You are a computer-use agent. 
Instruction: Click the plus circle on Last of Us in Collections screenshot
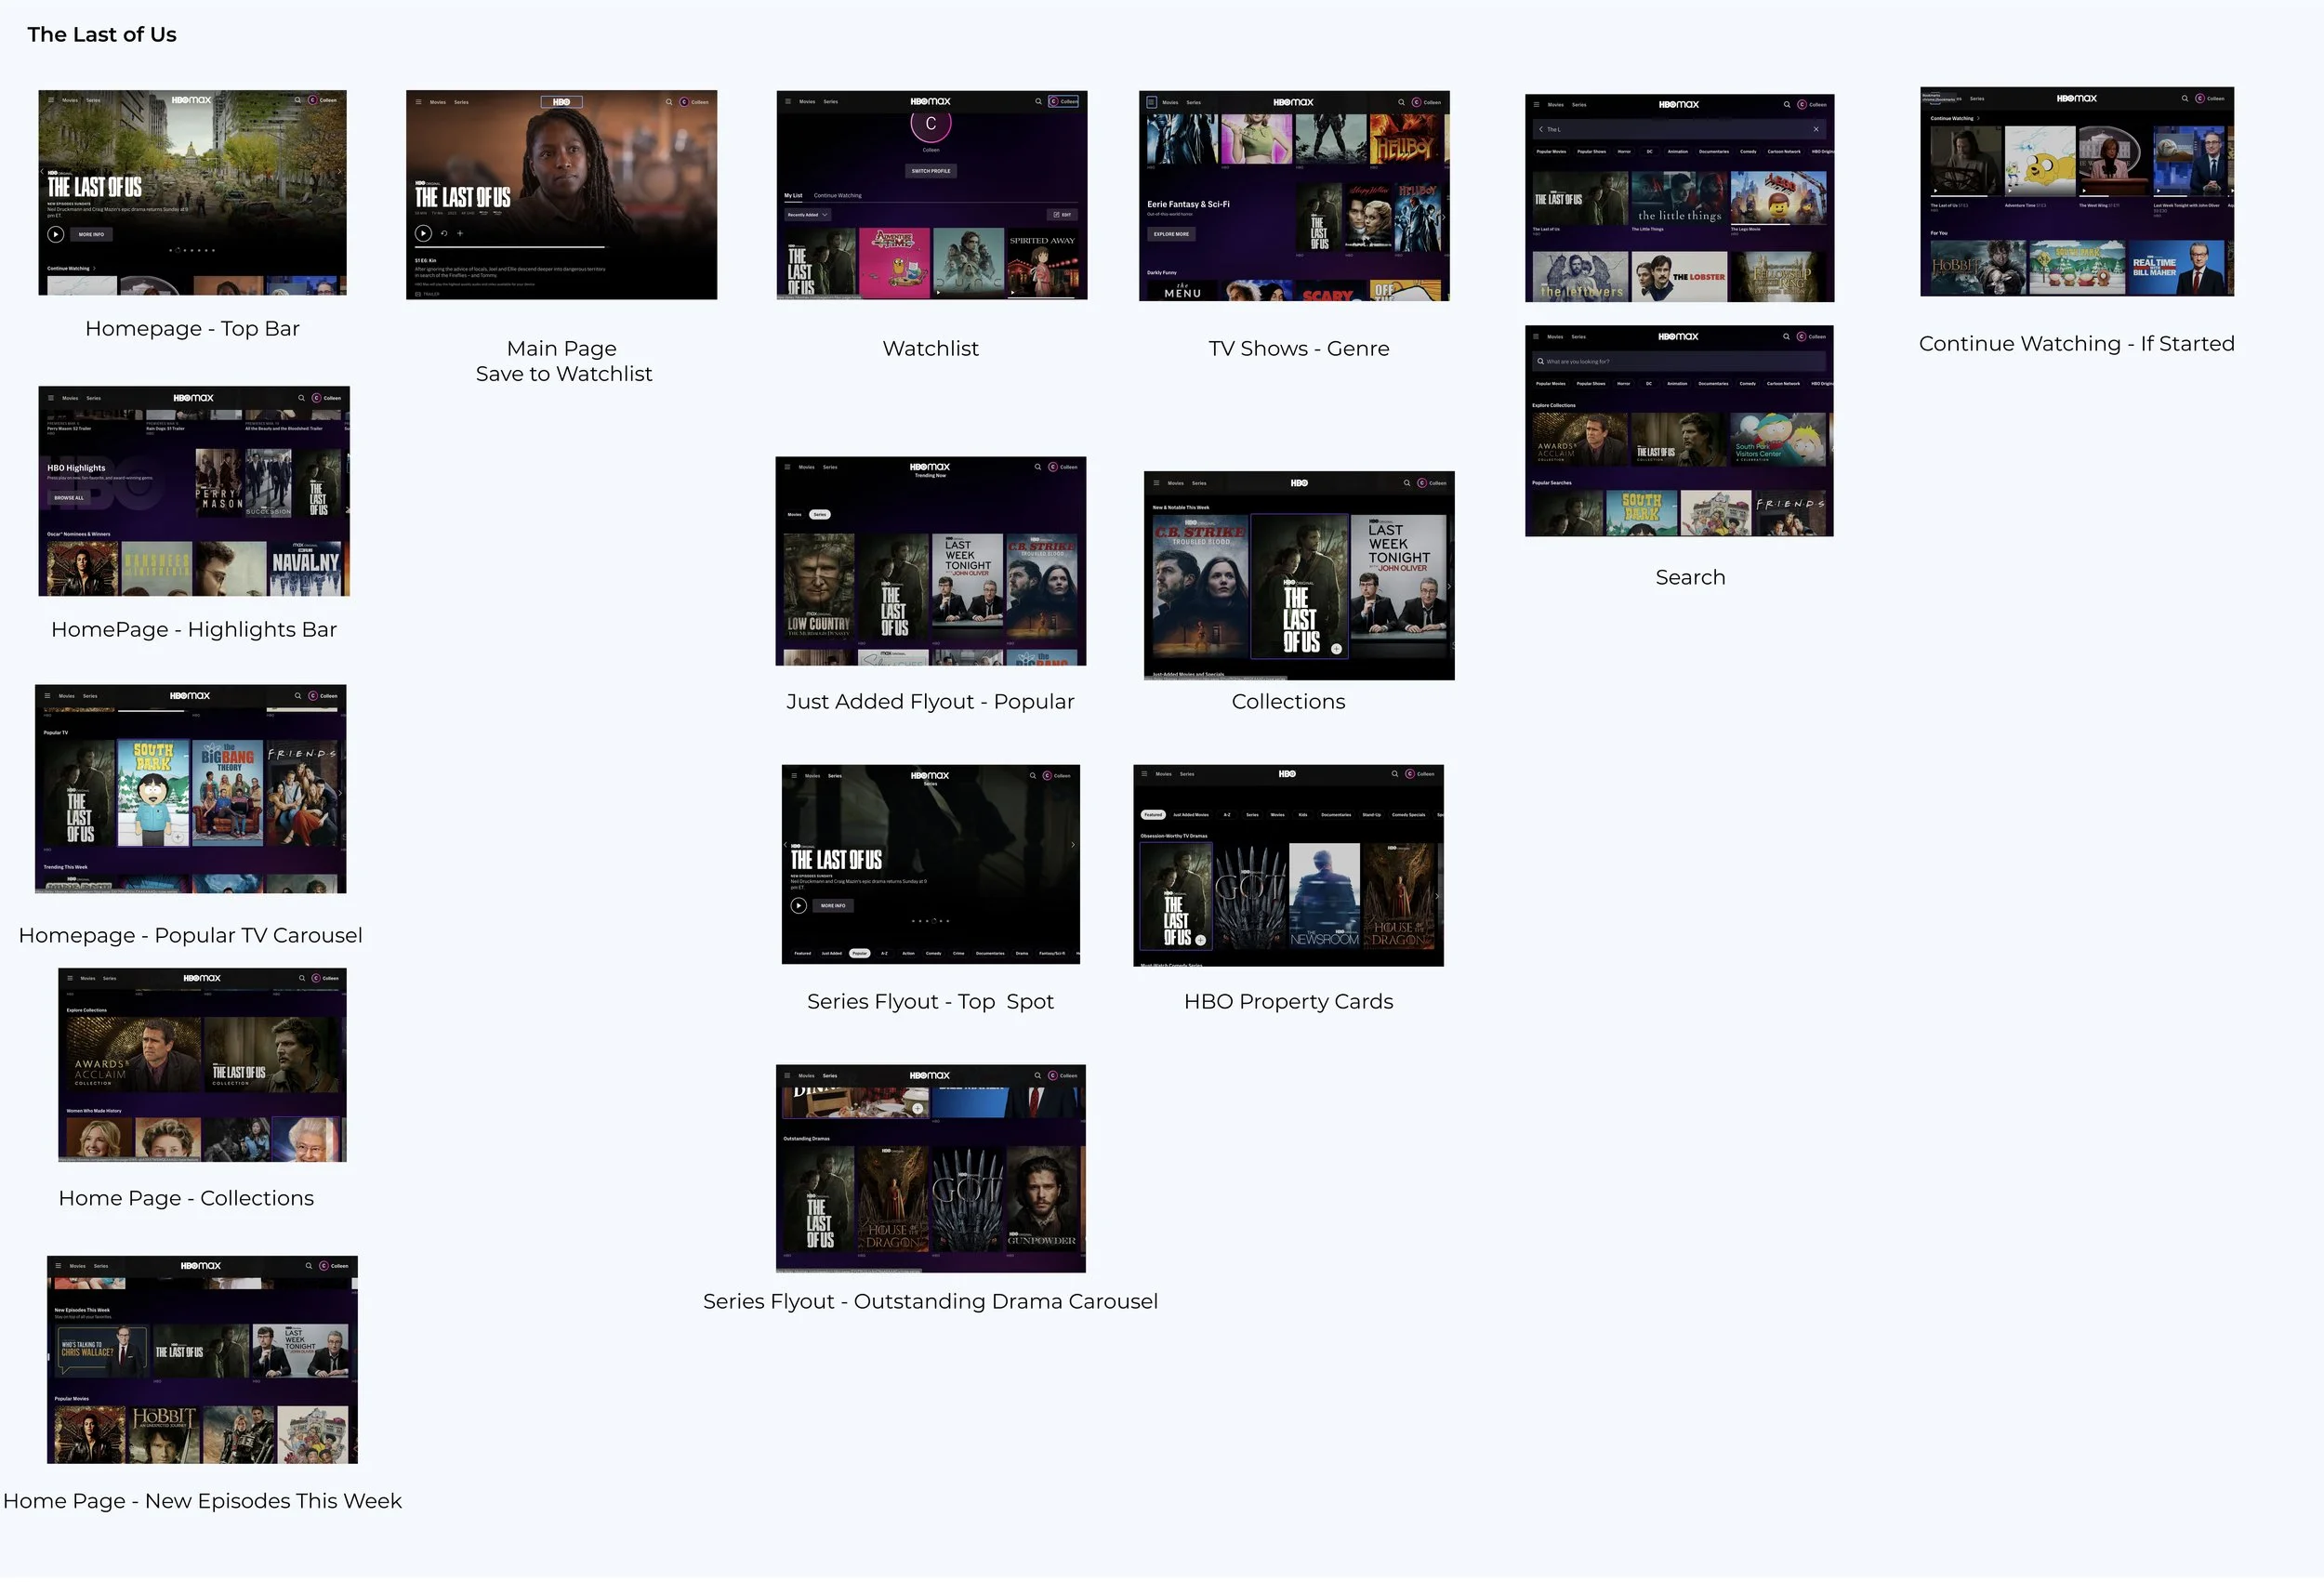pyautogui.click(x=1336, y=650)
